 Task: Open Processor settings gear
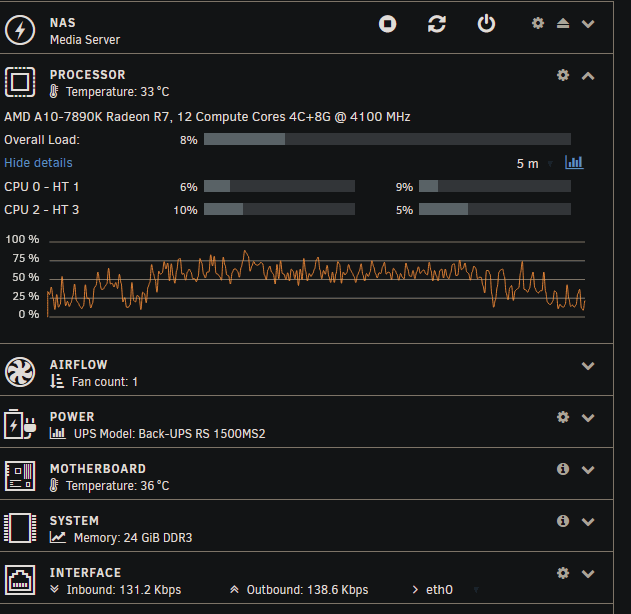click(563, 75)
